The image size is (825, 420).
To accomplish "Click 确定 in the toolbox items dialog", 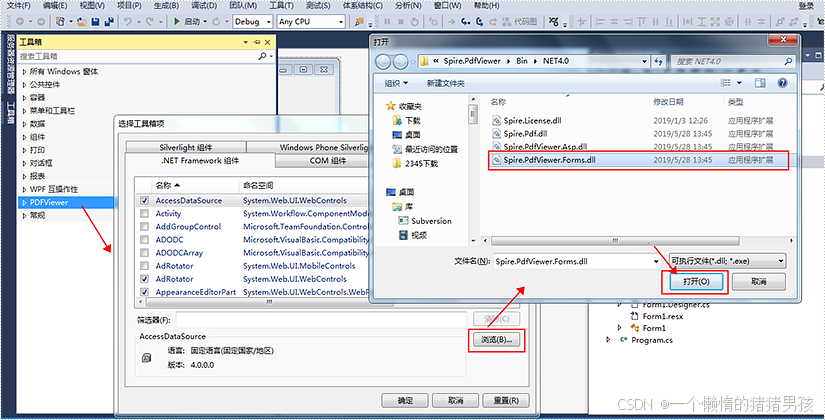I will 405,401.
